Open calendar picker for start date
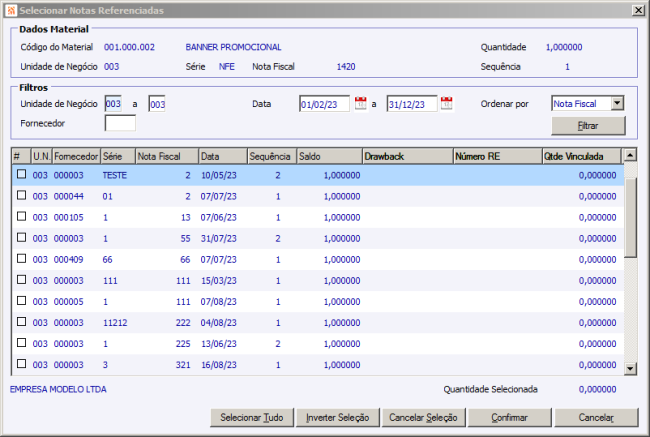This screenshot has width=650, height=437. (361, 103)
